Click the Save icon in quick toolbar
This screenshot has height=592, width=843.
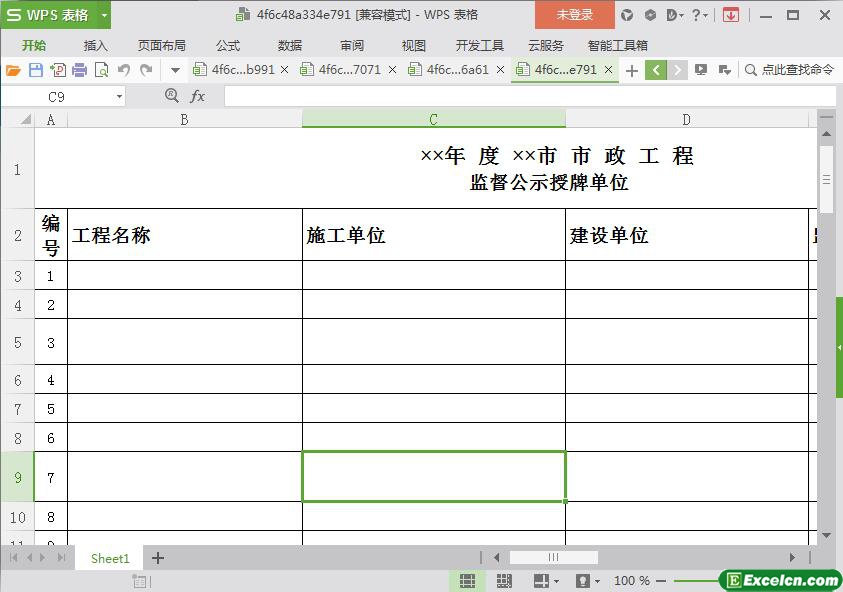(36, 70)
